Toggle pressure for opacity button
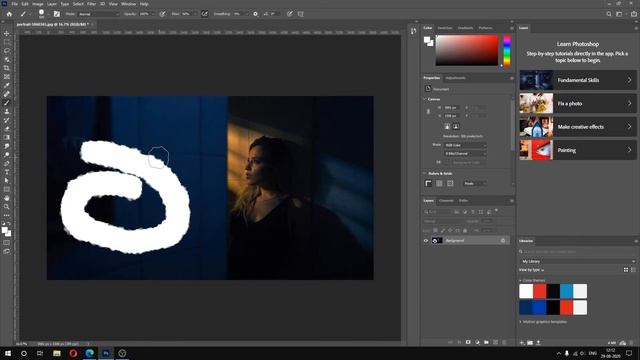Image resolution: width=640 pixels, height=360 pixels. pyautogui.click(x=162, y=14)
